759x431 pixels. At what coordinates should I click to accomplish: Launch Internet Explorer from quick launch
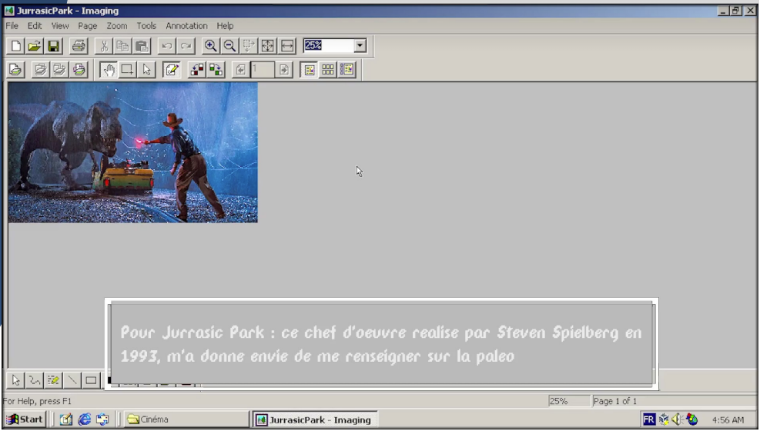point(84,419)
